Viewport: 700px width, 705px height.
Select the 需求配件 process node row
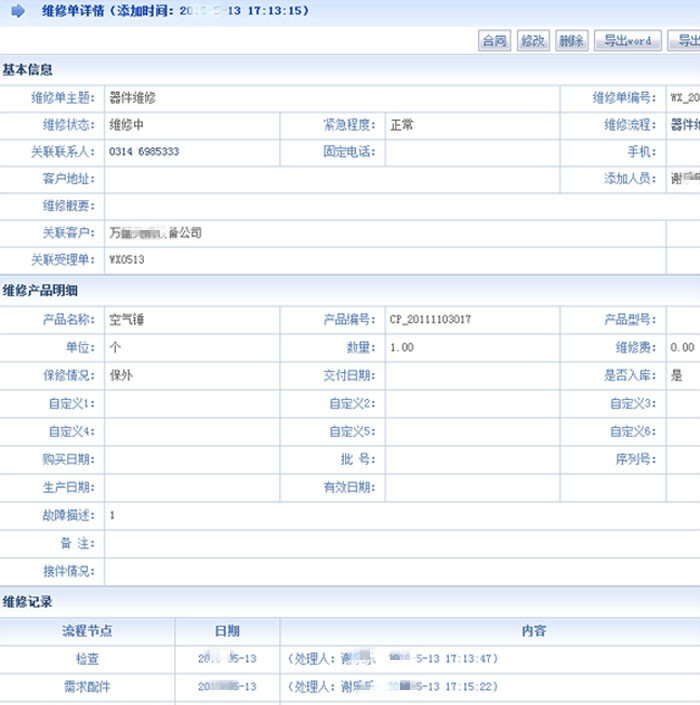[87, 687]
